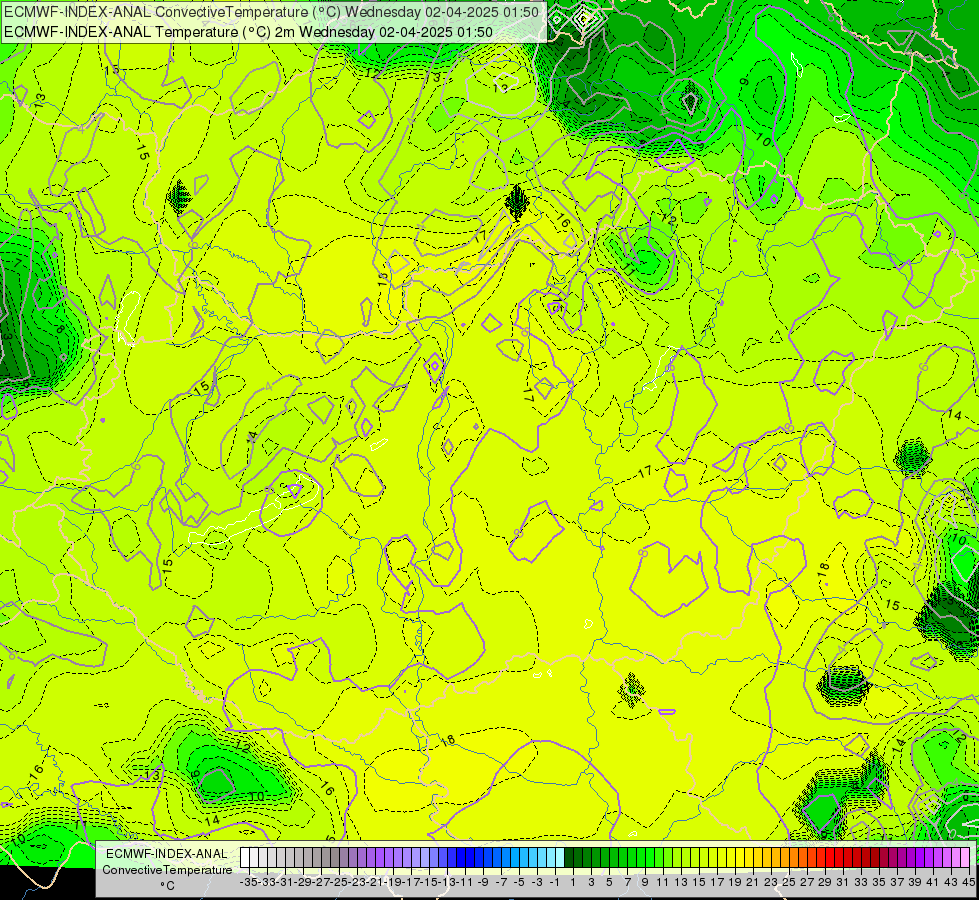Click the legend value '21'

point(753,883)
